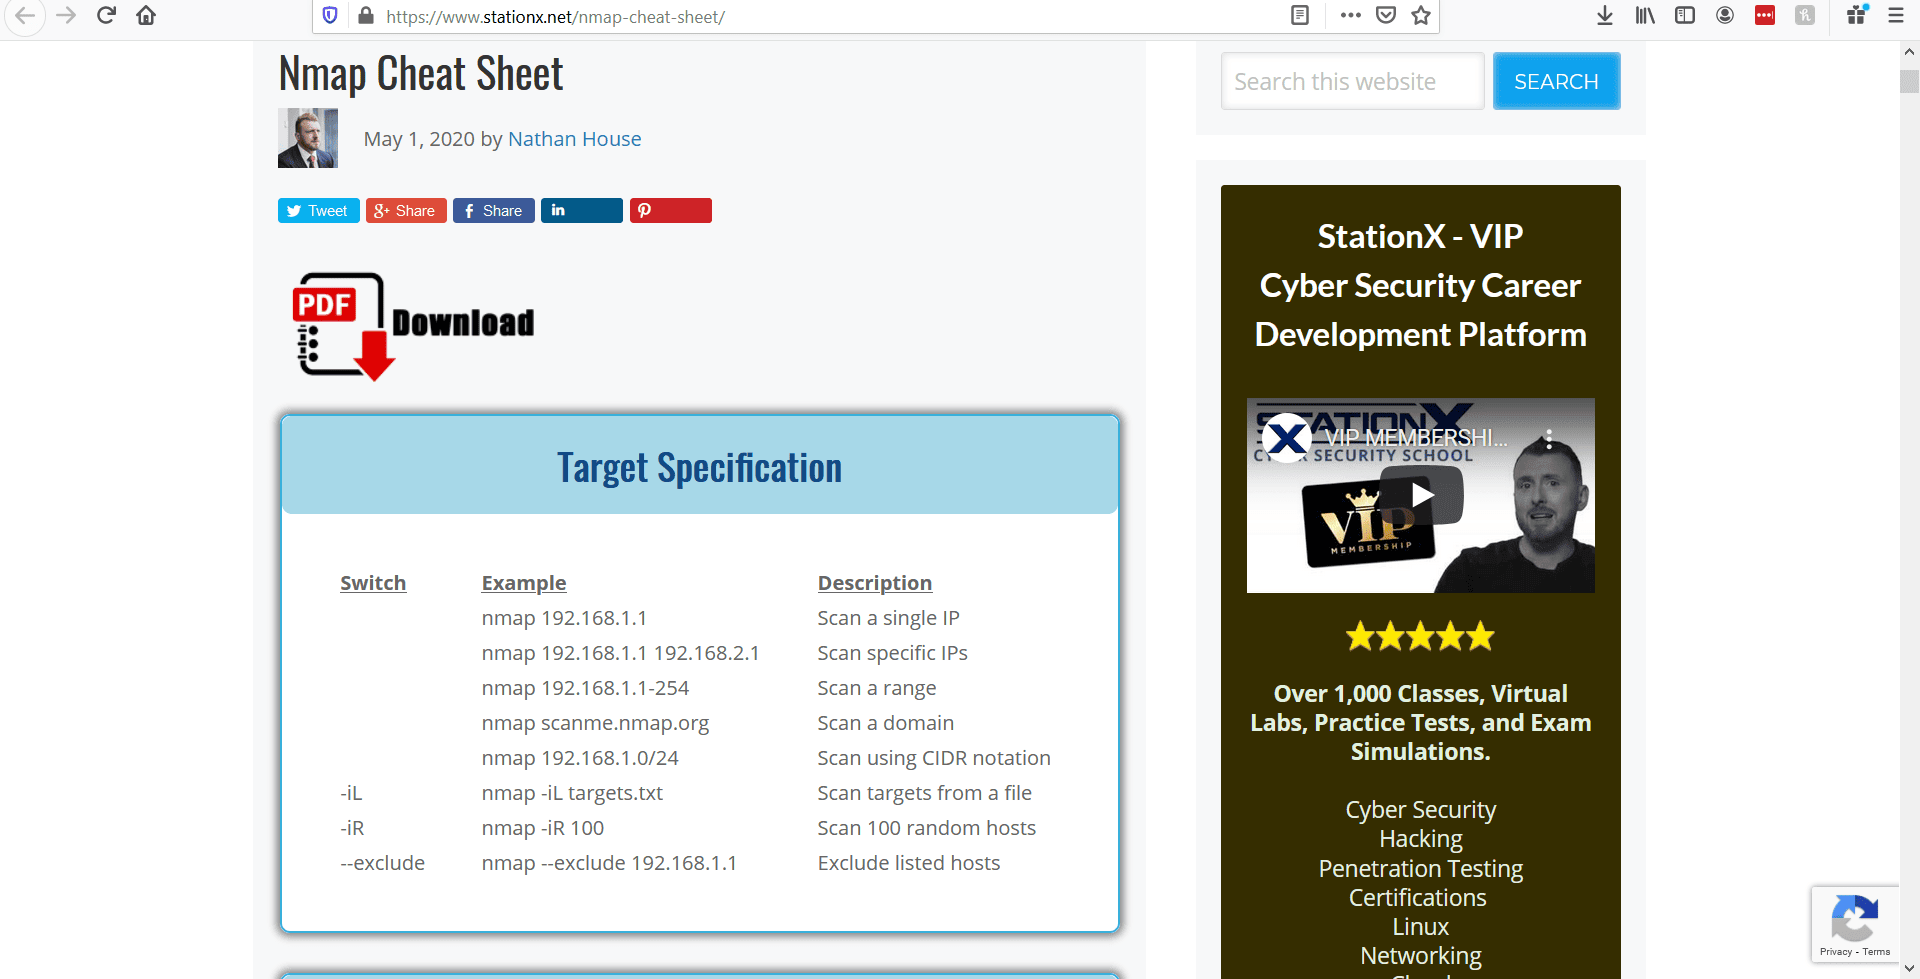Image resolution: width=1920 pixels, height=979 pixels.
Task: Click the author profile photo
Action: pos(308,138)
